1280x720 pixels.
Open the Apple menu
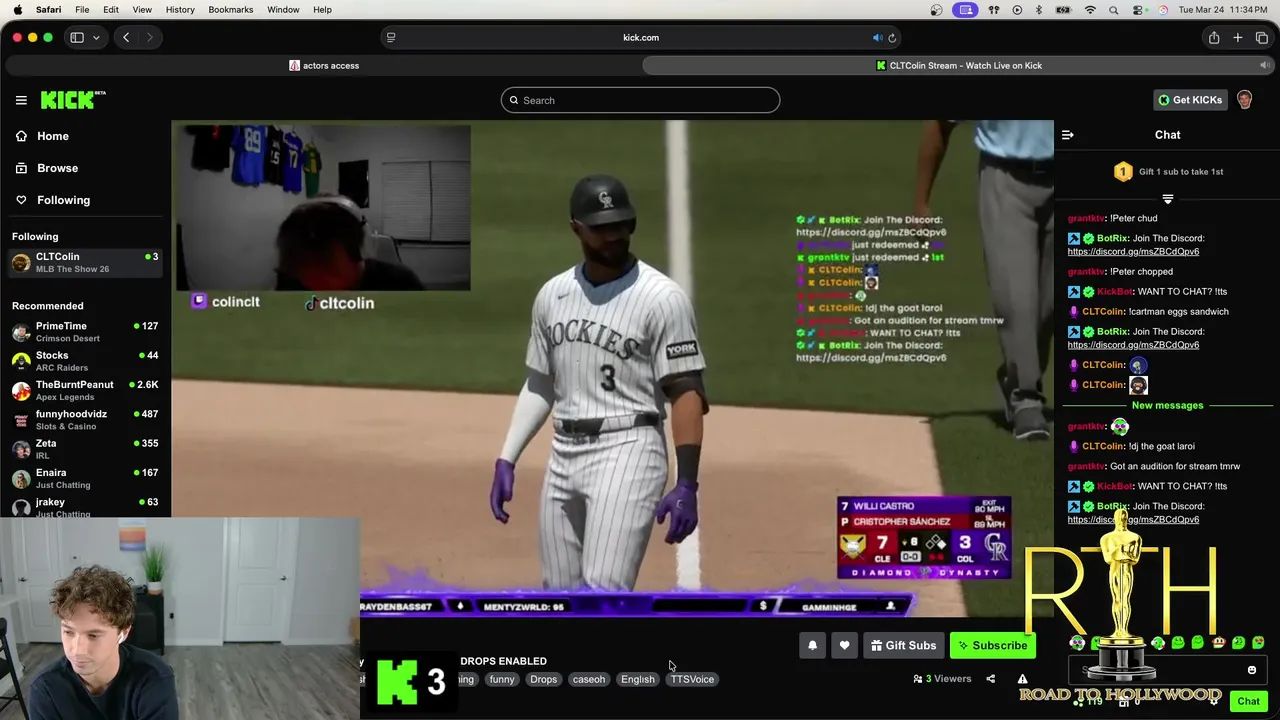(17, 9)
